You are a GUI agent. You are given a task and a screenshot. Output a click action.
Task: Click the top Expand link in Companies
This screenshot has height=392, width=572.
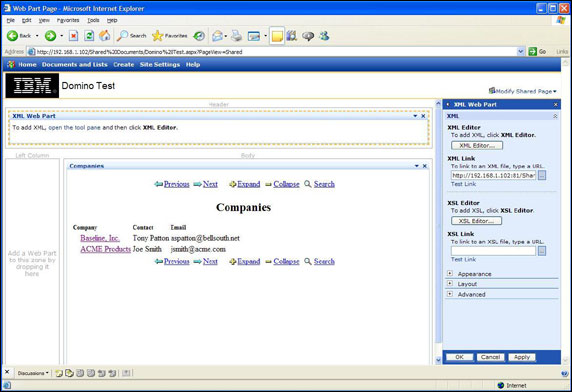coord(248,184)
